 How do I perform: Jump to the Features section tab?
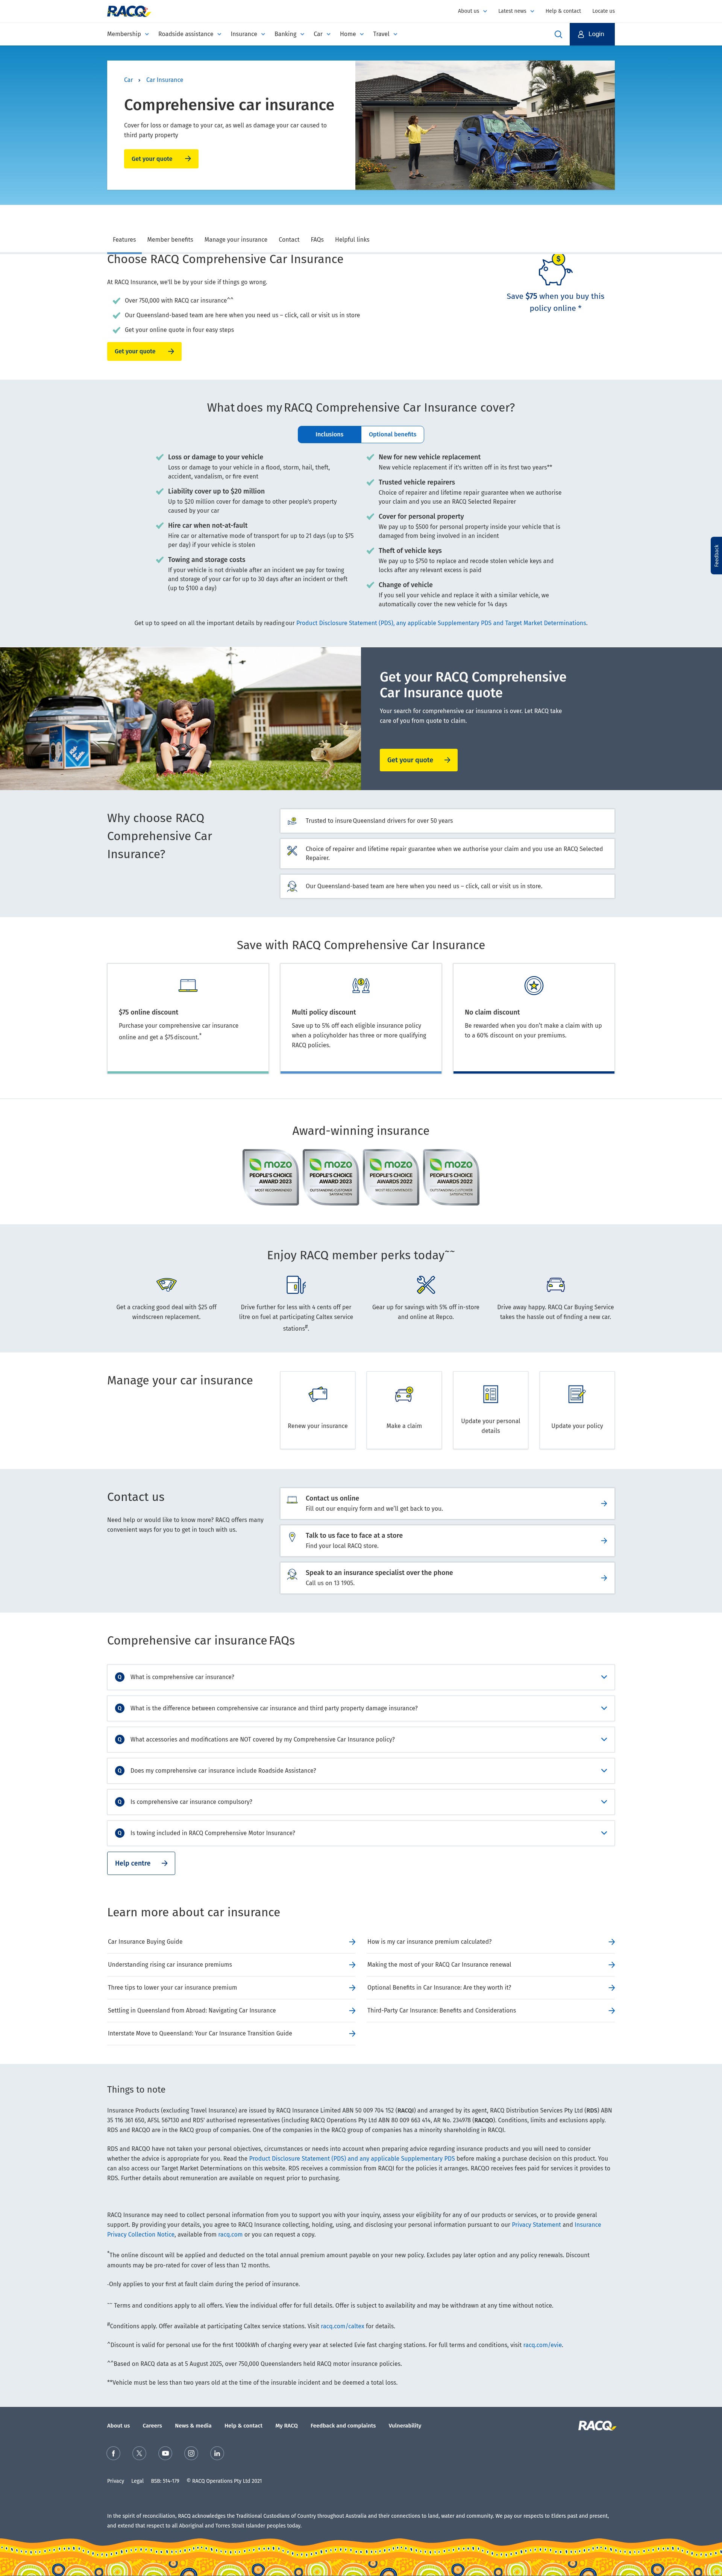coord(124,240)
